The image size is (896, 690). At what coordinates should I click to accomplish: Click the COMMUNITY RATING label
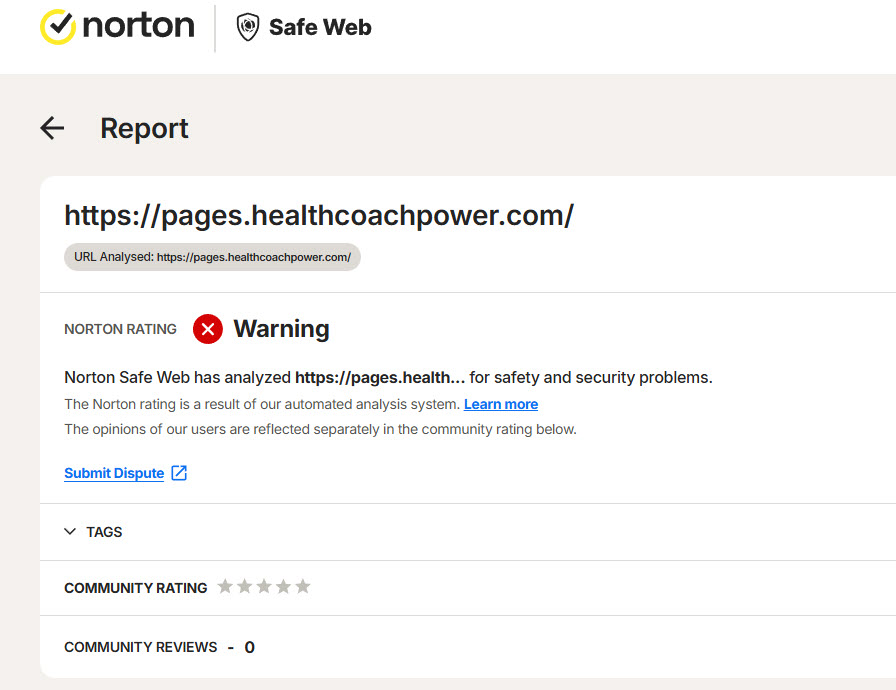click(135, 588)
